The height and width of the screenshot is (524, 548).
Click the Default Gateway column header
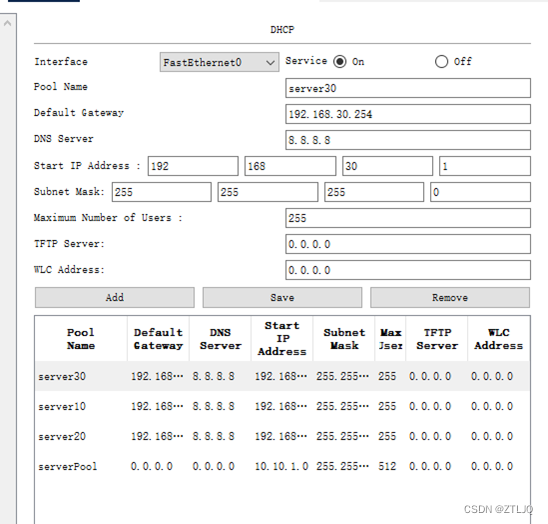[x=158, y=339]
